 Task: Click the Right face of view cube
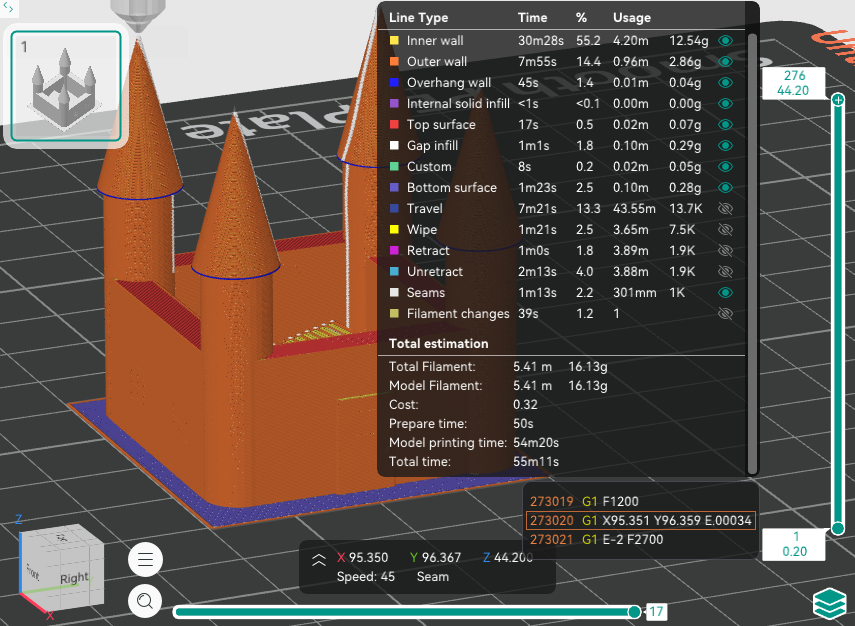click(x=74, y=577)
